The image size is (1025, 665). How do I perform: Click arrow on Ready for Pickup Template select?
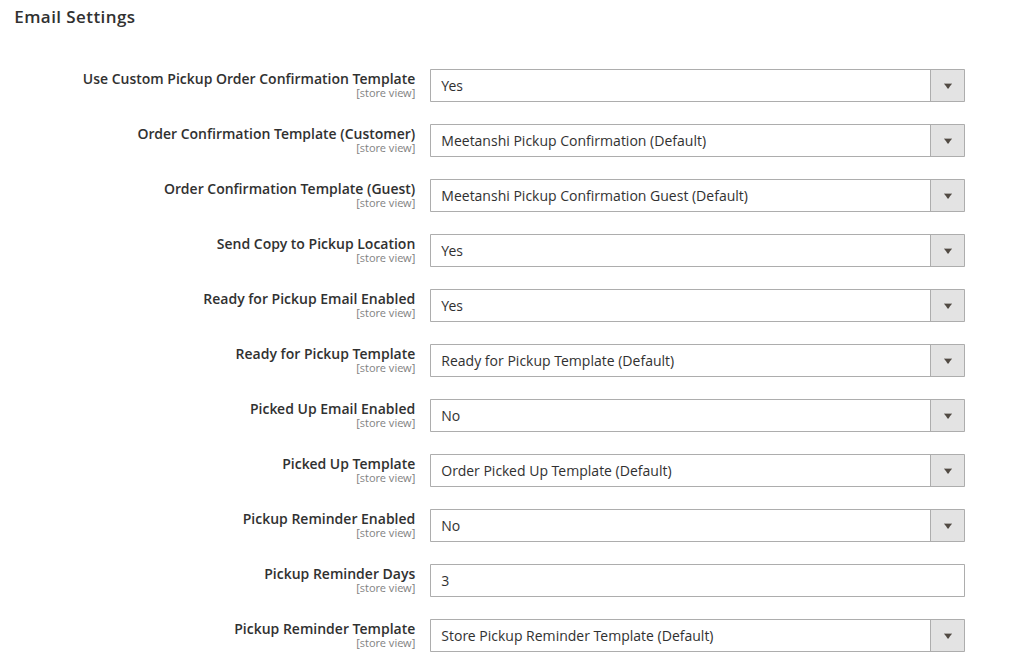(x=947, y=360)
